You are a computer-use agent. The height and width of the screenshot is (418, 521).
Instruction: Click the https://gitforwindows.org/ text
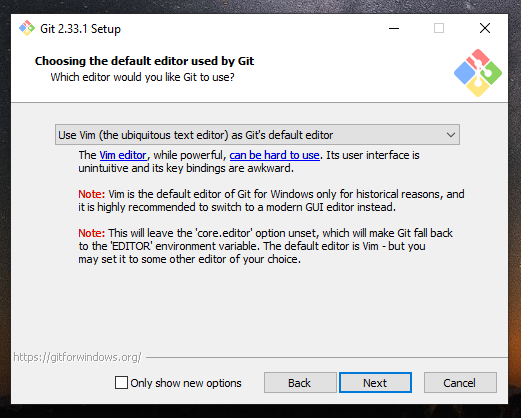coord(77,357)
